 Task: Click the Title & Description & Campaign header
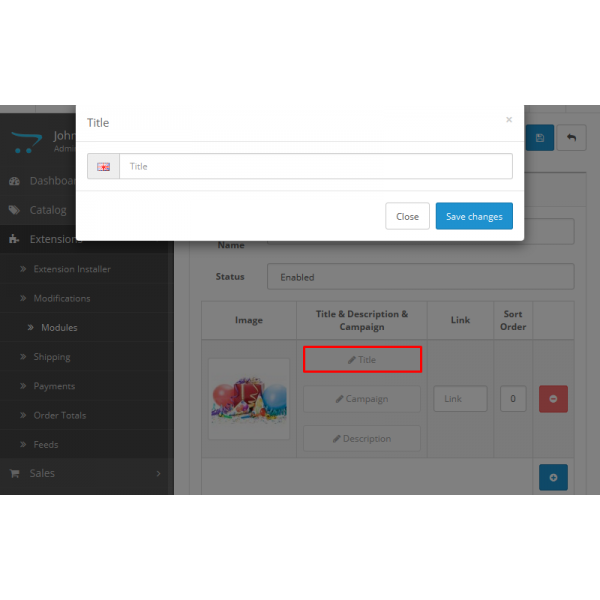click(x=362, y=320)
